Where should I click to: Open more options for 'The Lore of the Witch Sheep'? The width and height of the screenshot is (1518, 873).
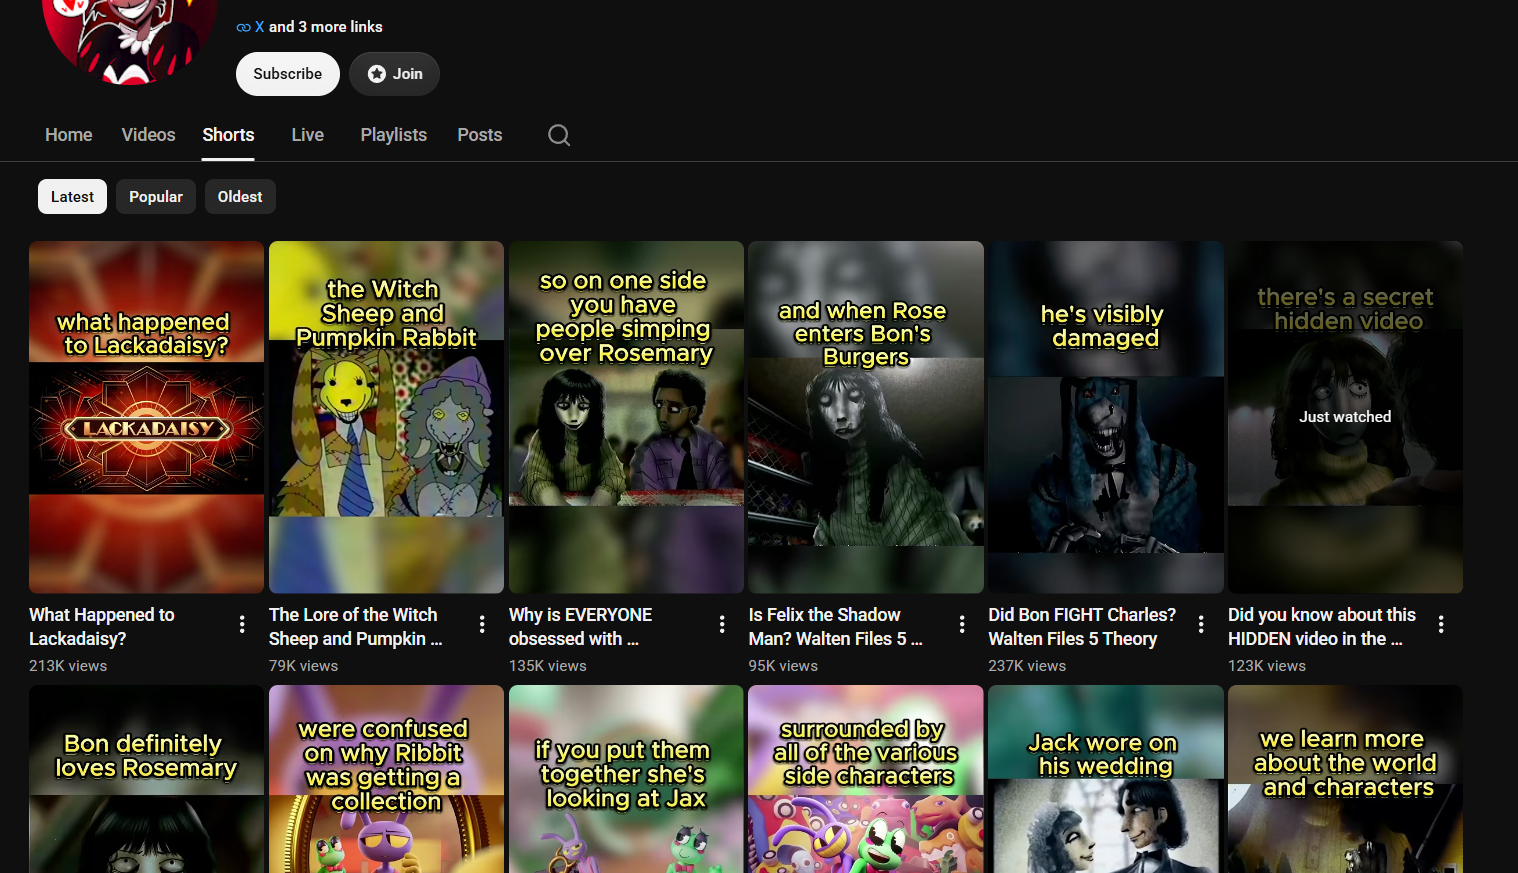coord(482,625)
